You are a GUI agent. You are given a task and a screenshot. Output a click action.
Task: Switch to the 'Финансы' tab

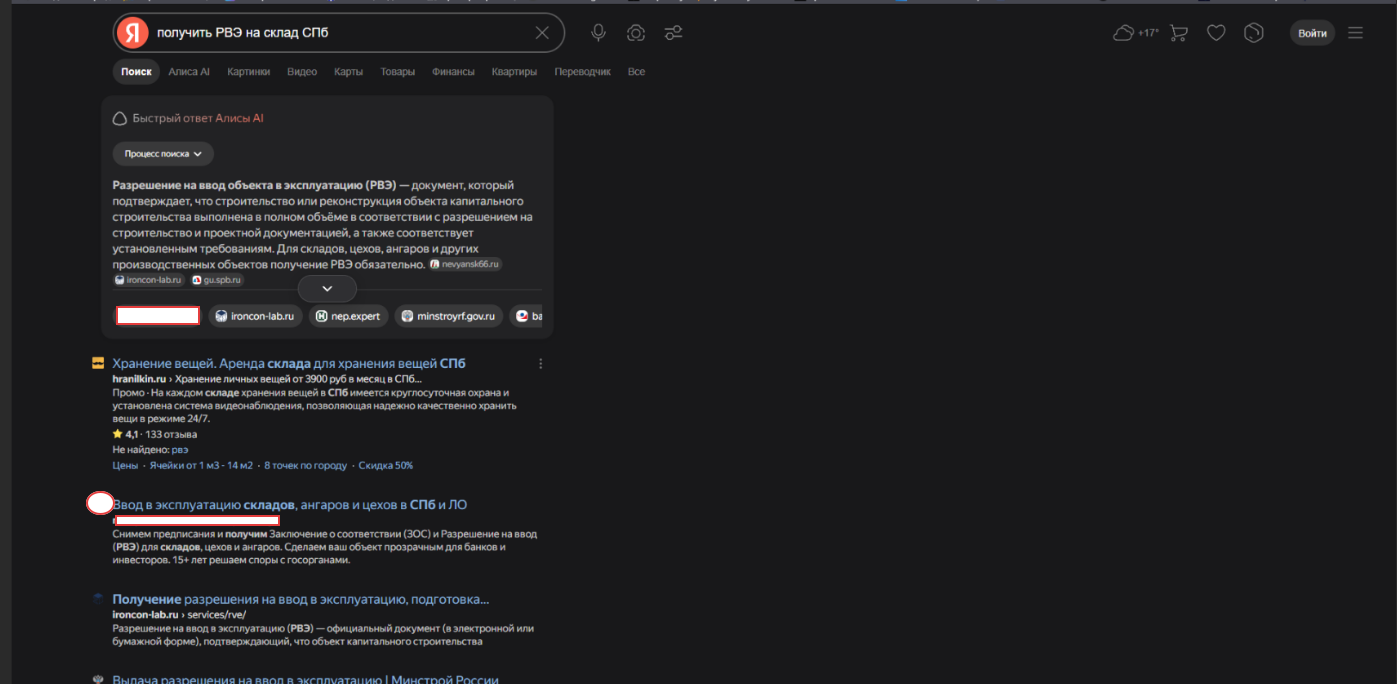pyautogui.click(x=453, y=72)
